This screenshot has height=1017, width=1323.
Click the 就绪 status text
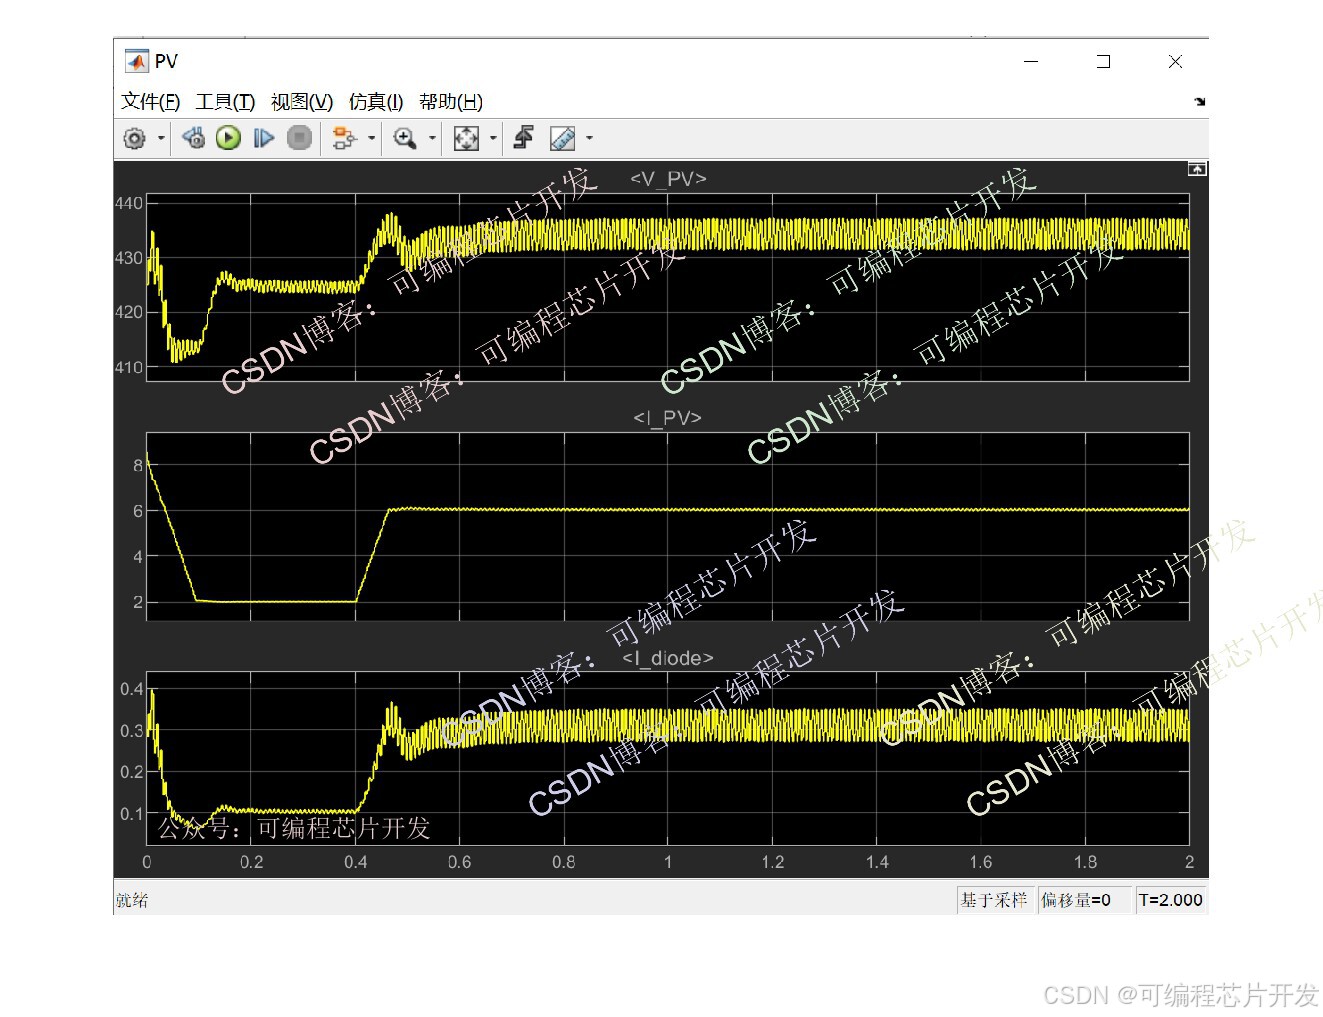(132, 900)
